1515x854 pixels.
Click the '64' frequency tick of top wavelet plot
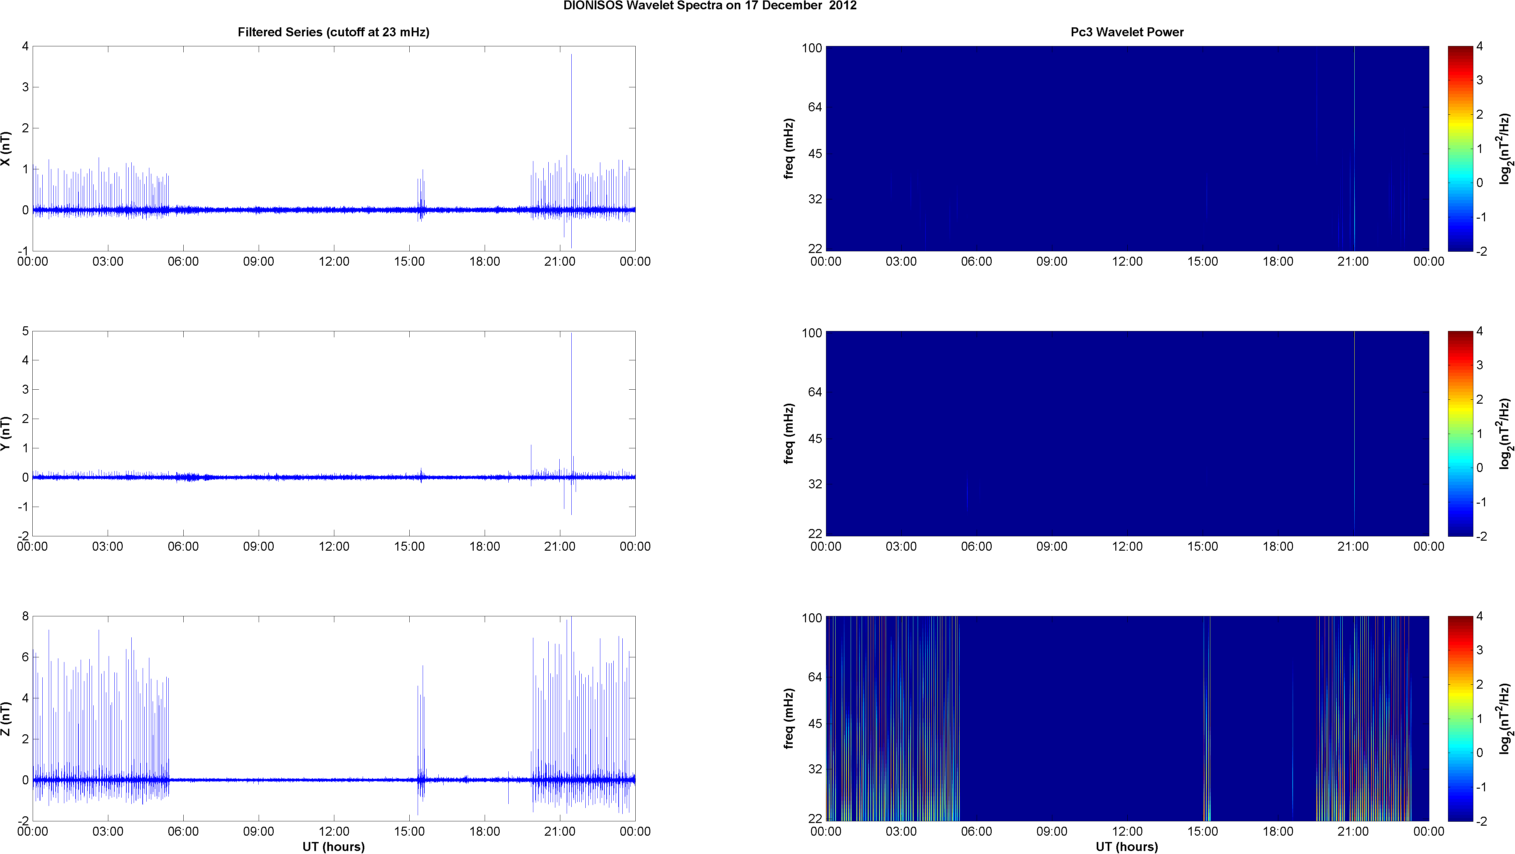point(815,107)
